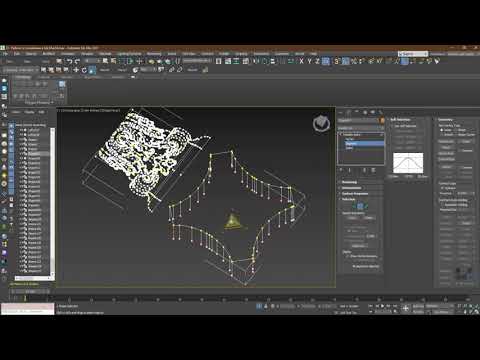Click the Break button in Geometry
Viewport: 480px width, 360px height.
point(466,142)
